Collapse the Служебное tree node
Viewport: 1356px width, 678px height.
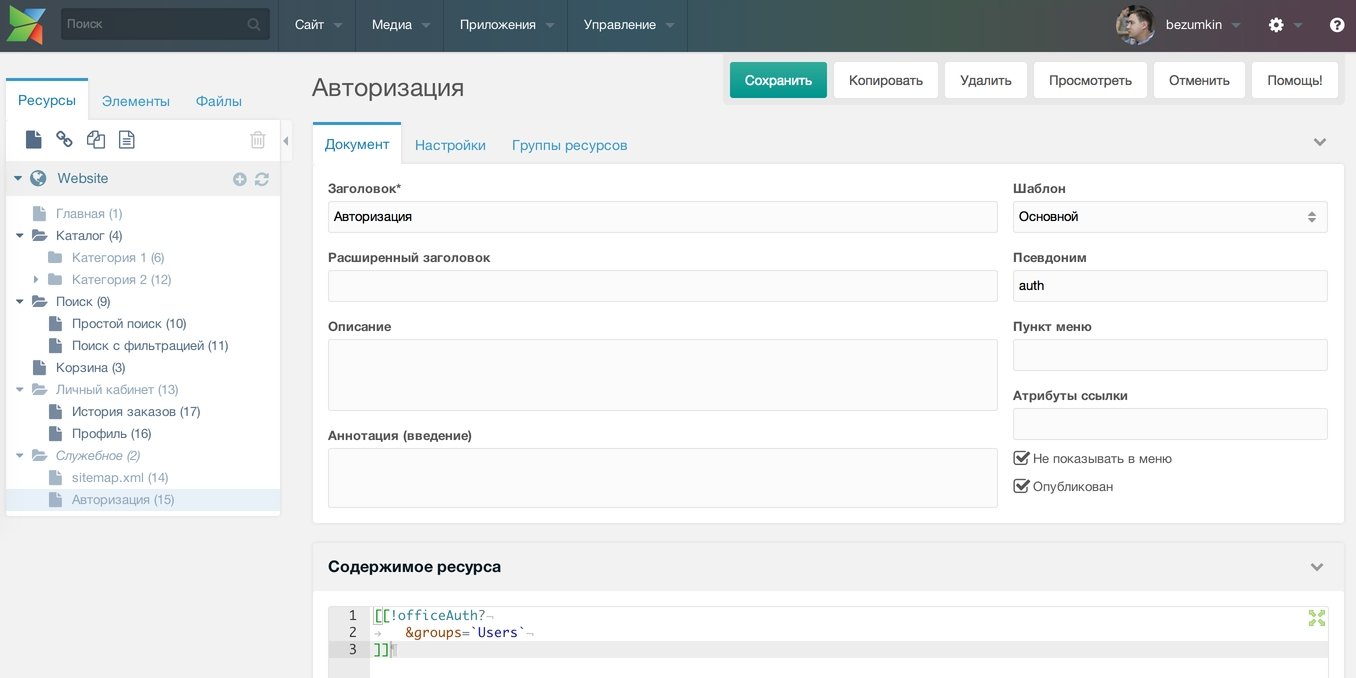pyautogui.click(x=21, y=456)
